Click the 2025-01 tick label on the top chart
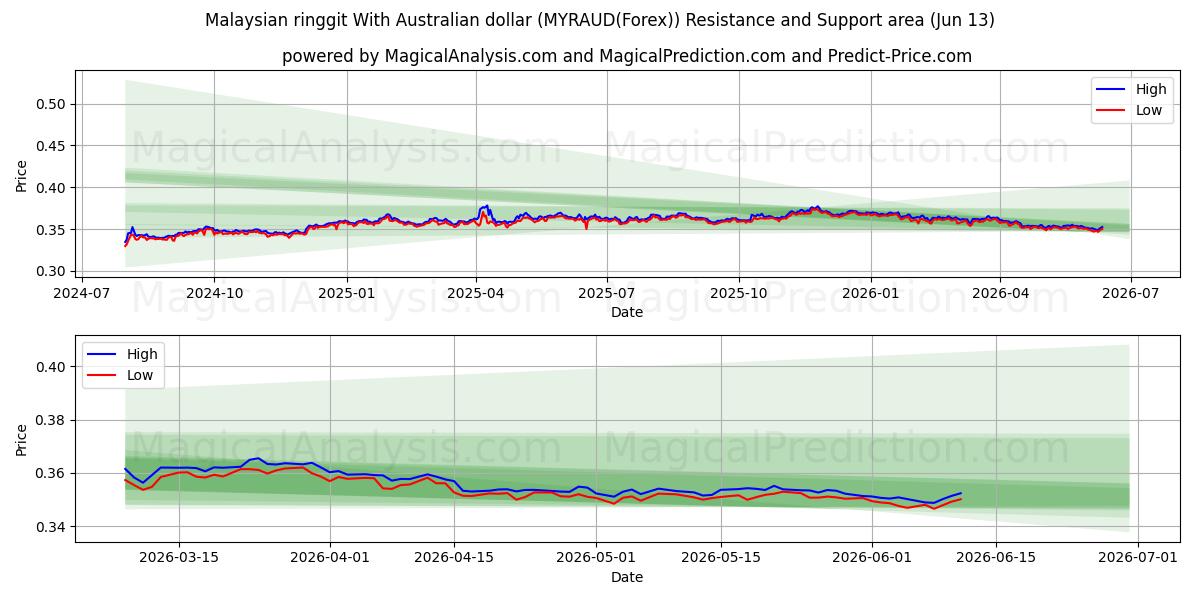 [347, 293]
